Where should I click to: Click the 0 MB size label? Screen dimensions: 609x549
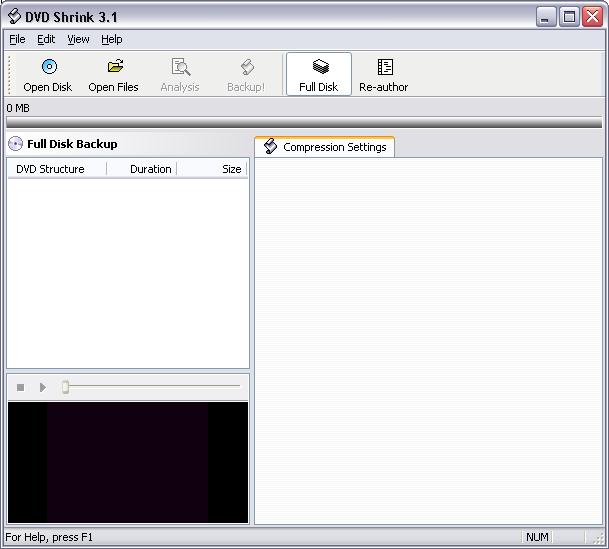(18, 108)
